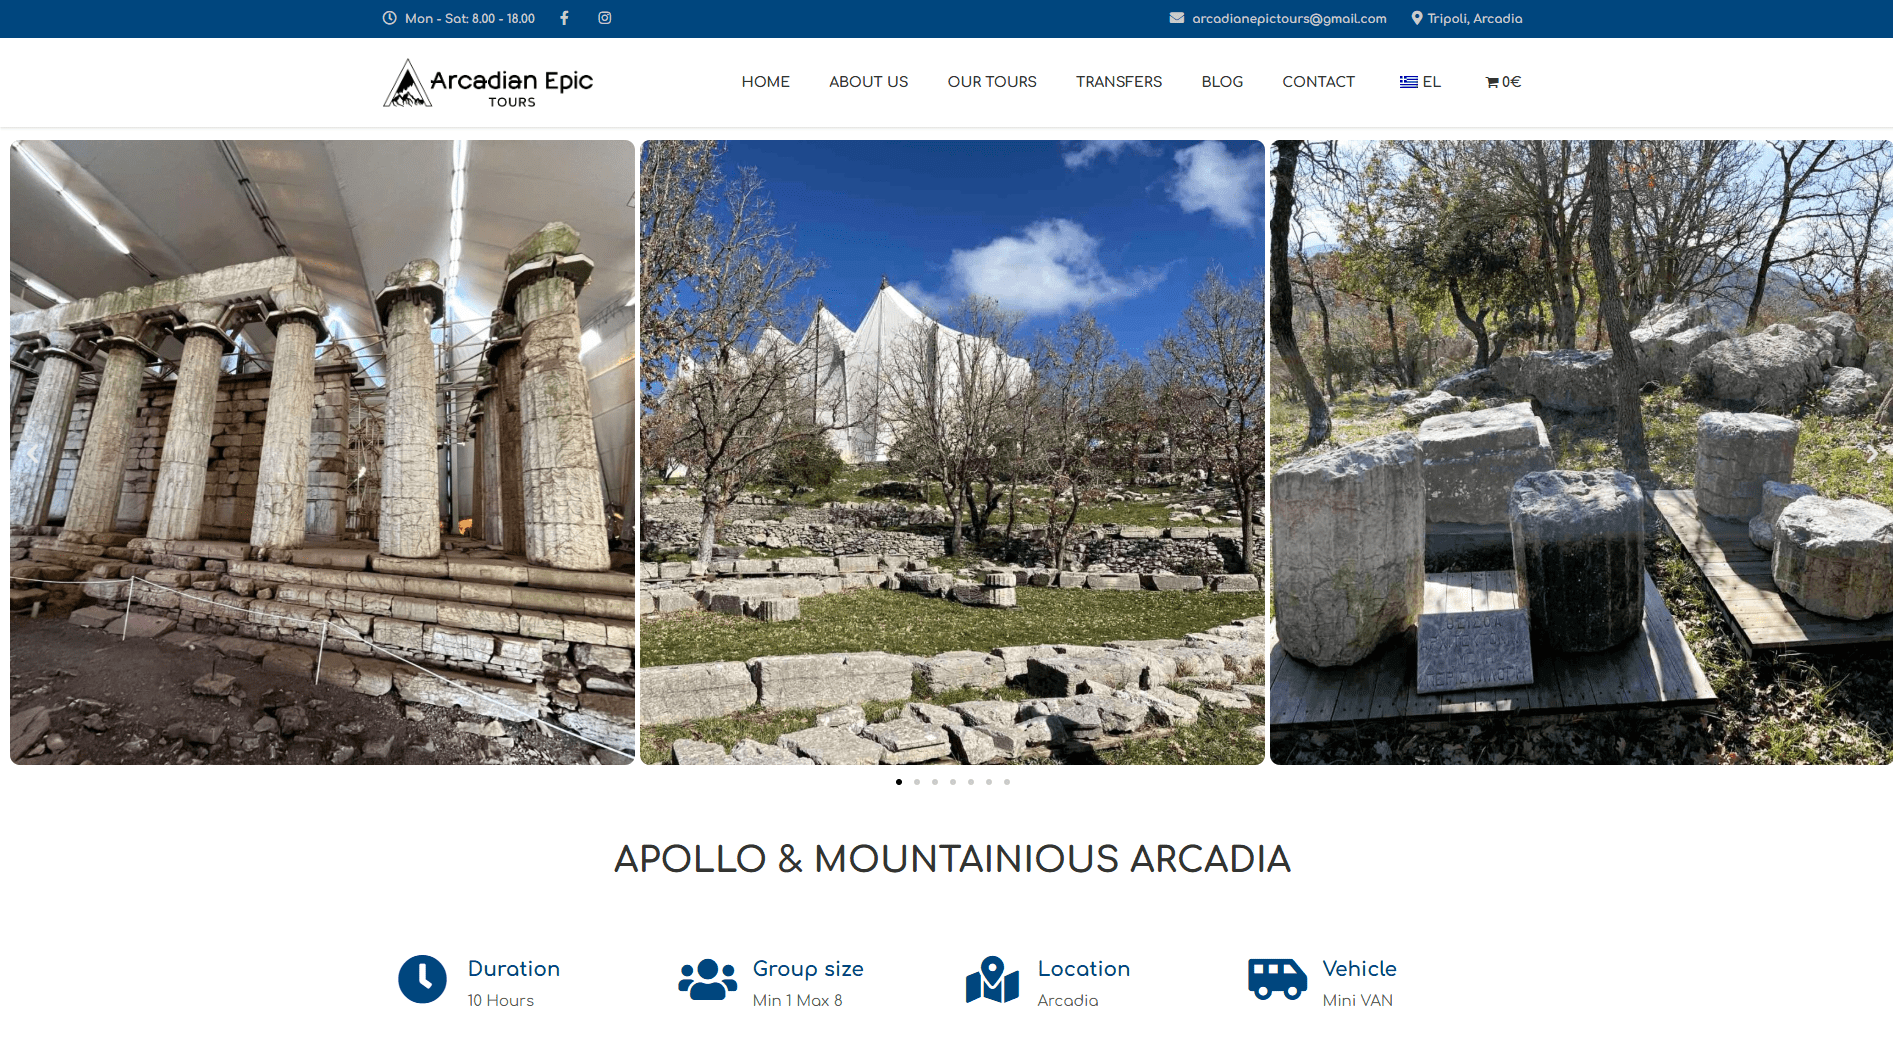The width and height of the screenshot is (1893, 1048).
Task: Jump to the last carousel pagination dot
Action: pos(1007,782)
